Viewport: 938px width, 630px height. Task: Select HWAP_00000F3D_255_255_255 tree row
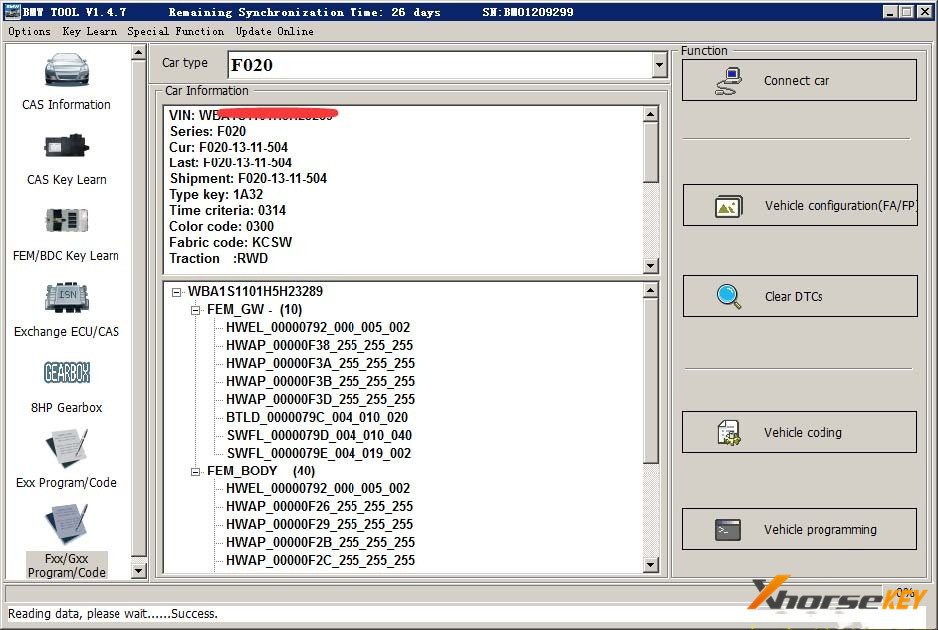(320, 399)
